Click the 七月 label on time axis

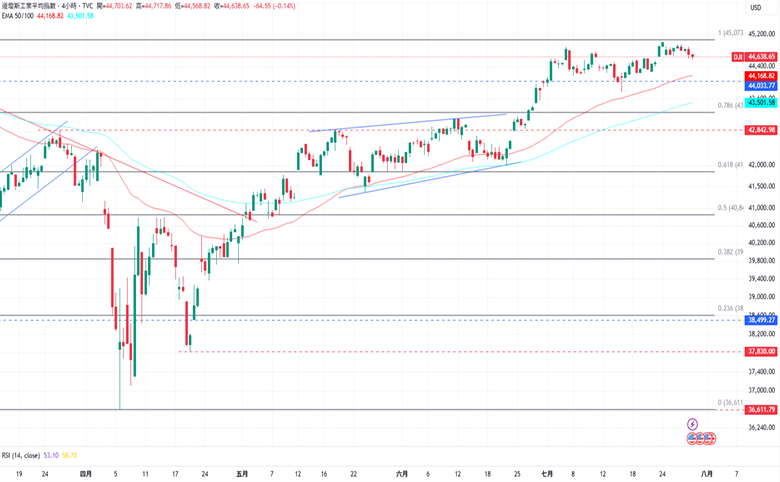click(547, 474)
